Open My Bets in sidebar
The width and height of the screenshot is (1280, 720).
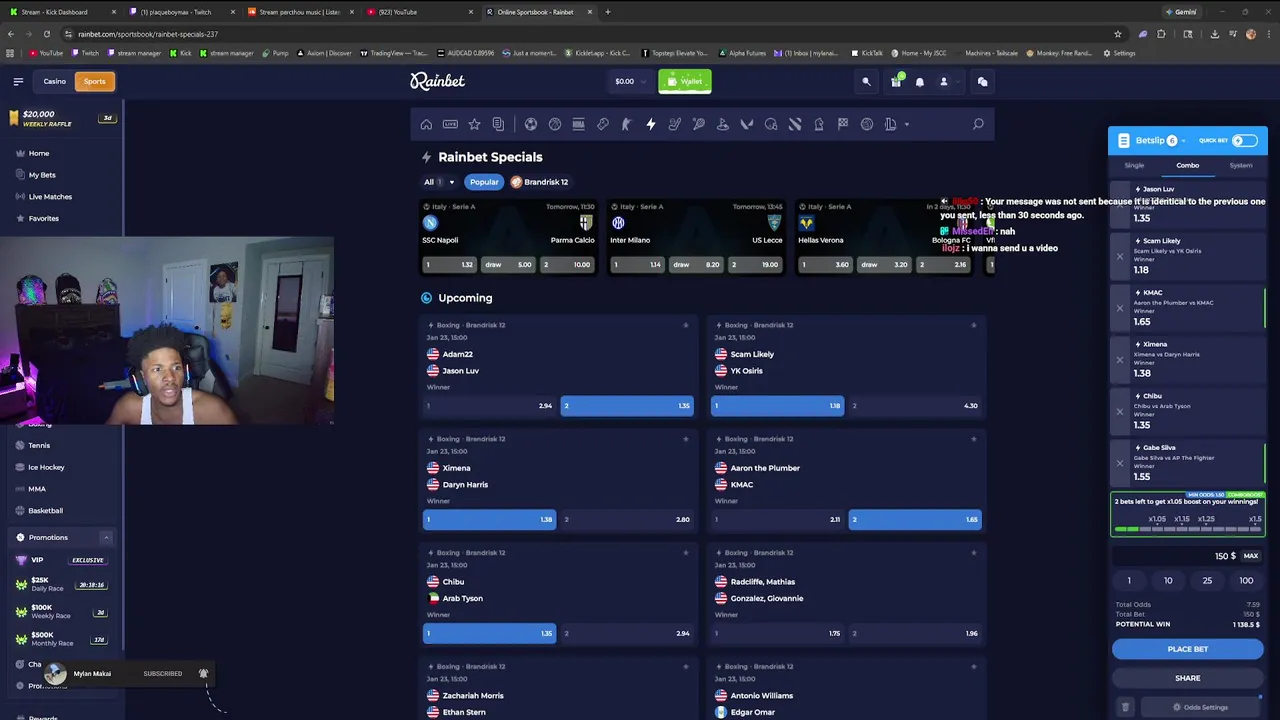42,175
